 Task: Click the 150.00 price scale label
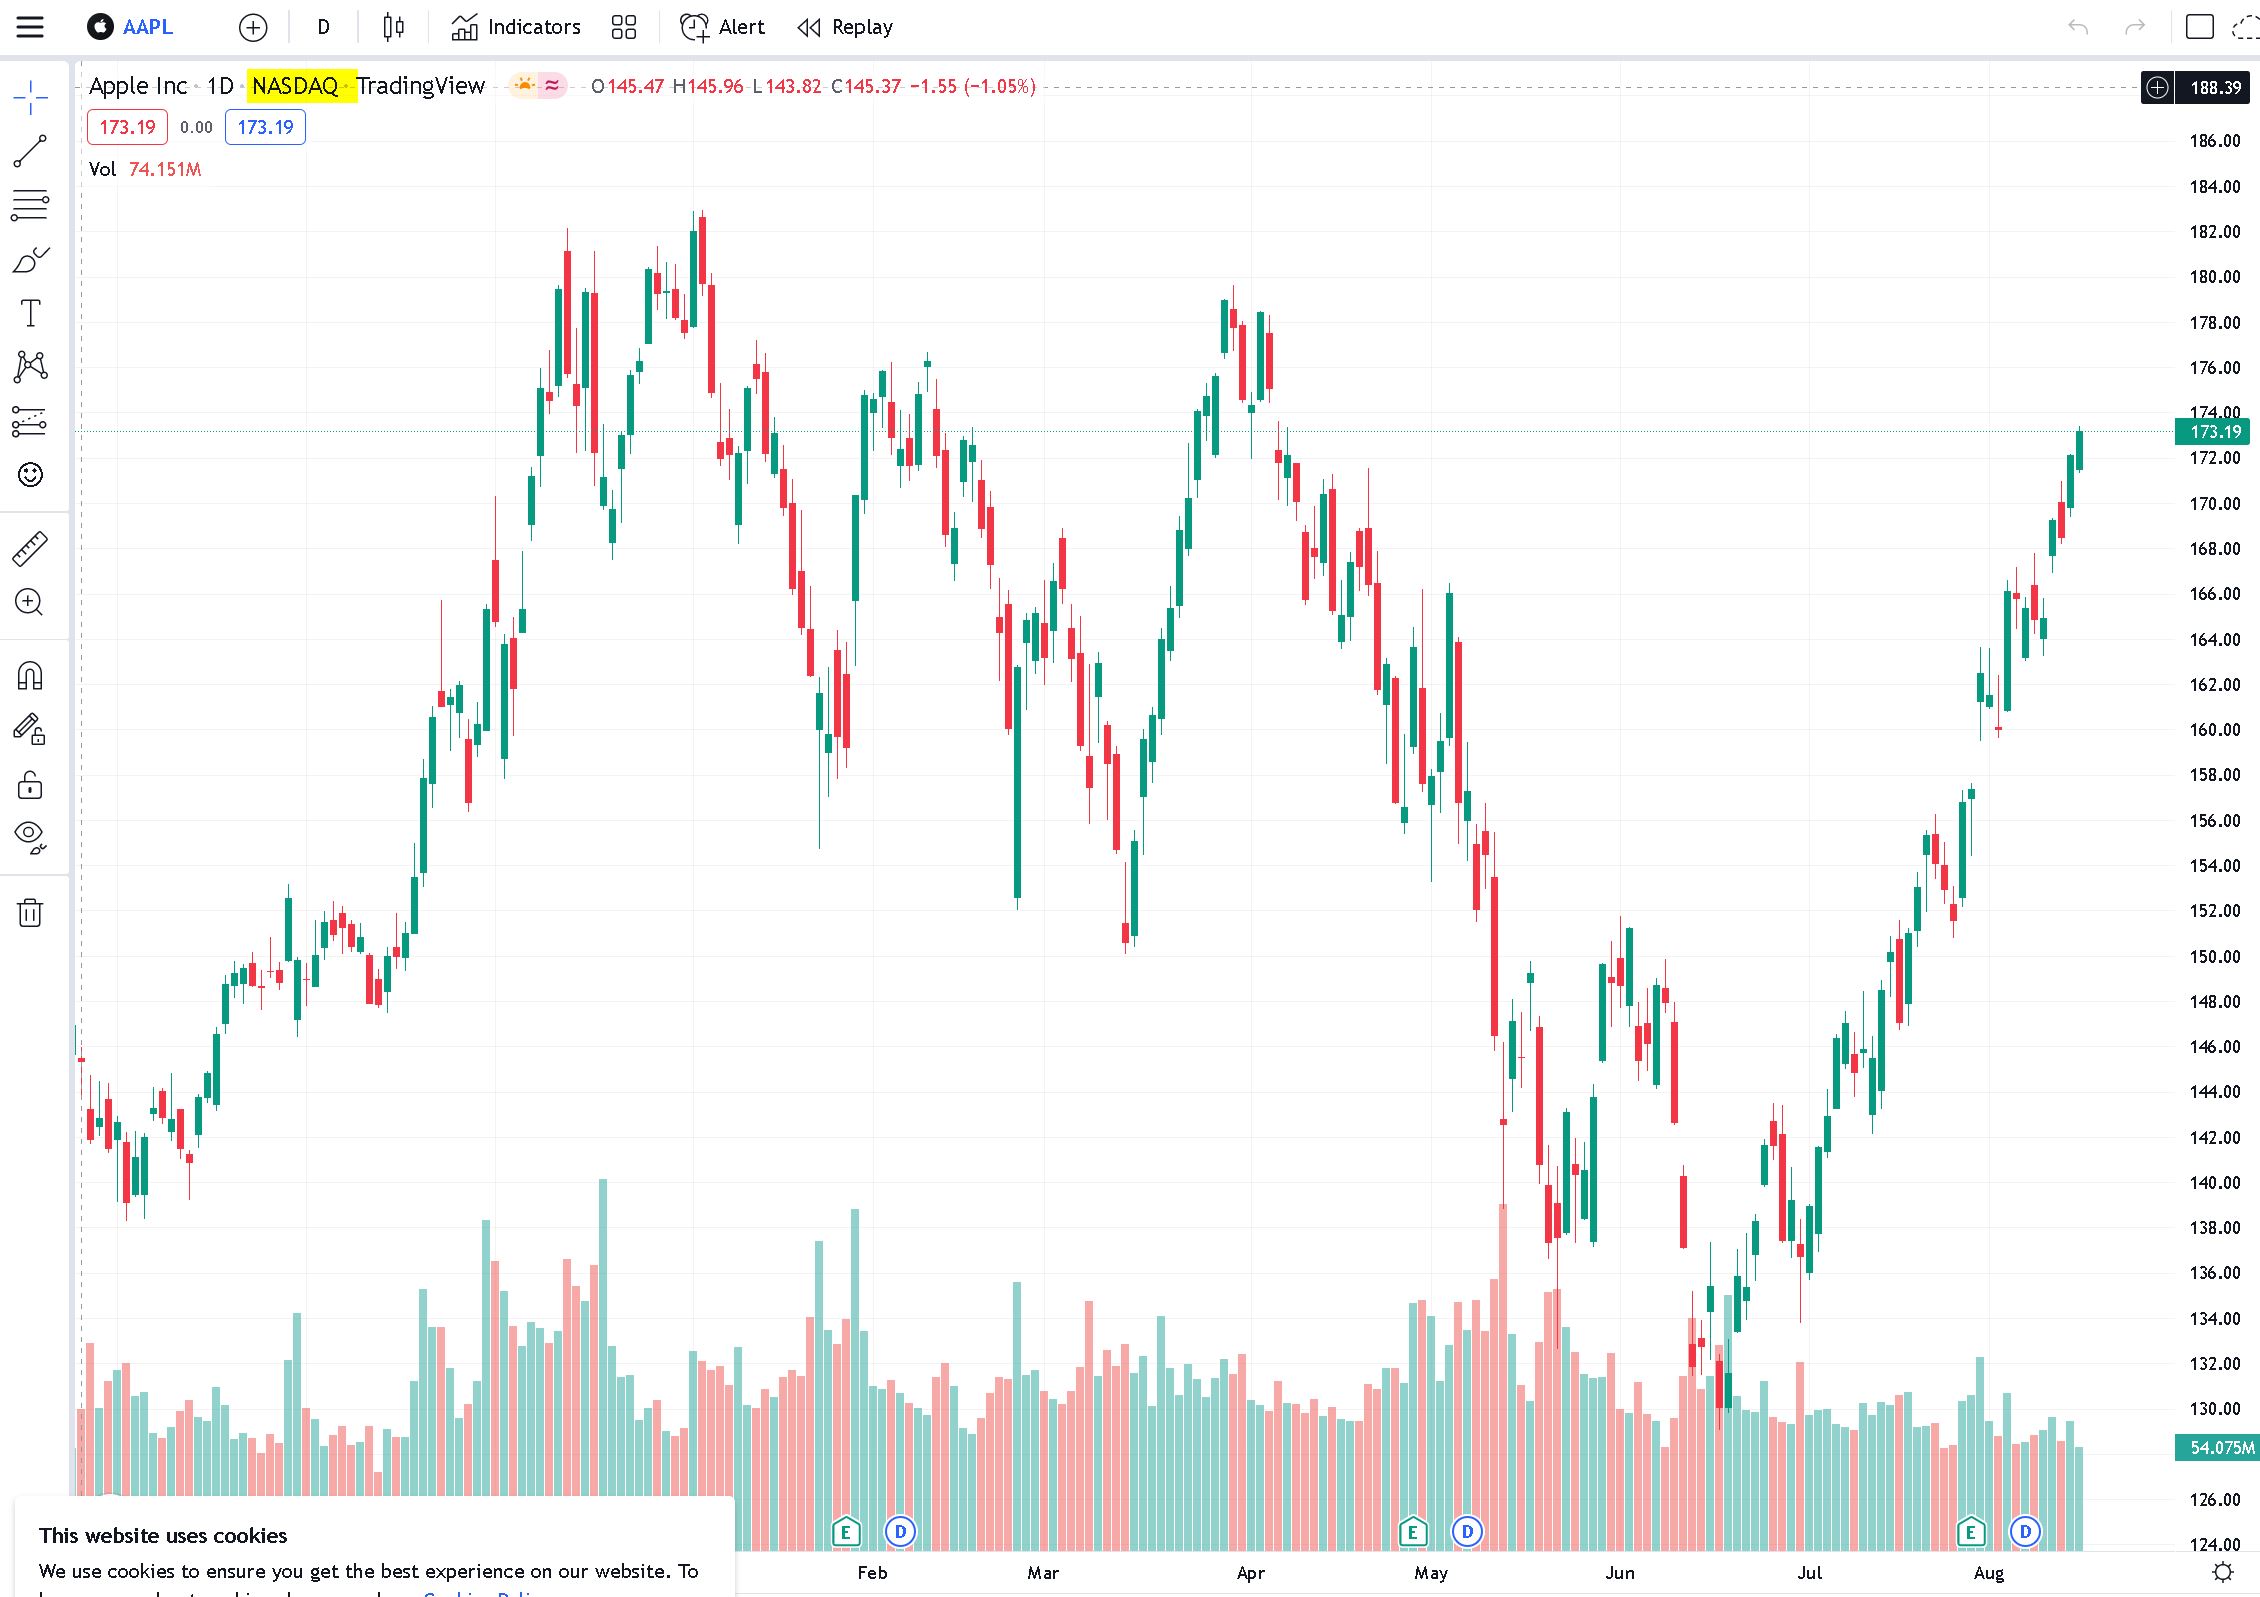point(2214,956)
